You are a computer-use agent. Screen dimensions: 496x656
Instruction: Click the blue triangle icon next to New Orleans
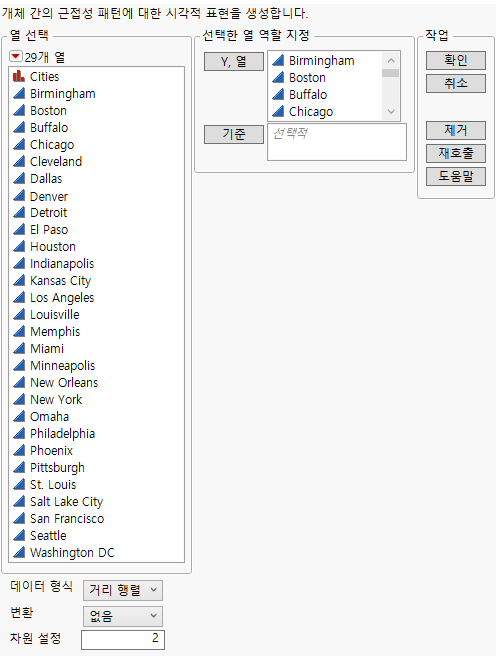coord(19,382)
